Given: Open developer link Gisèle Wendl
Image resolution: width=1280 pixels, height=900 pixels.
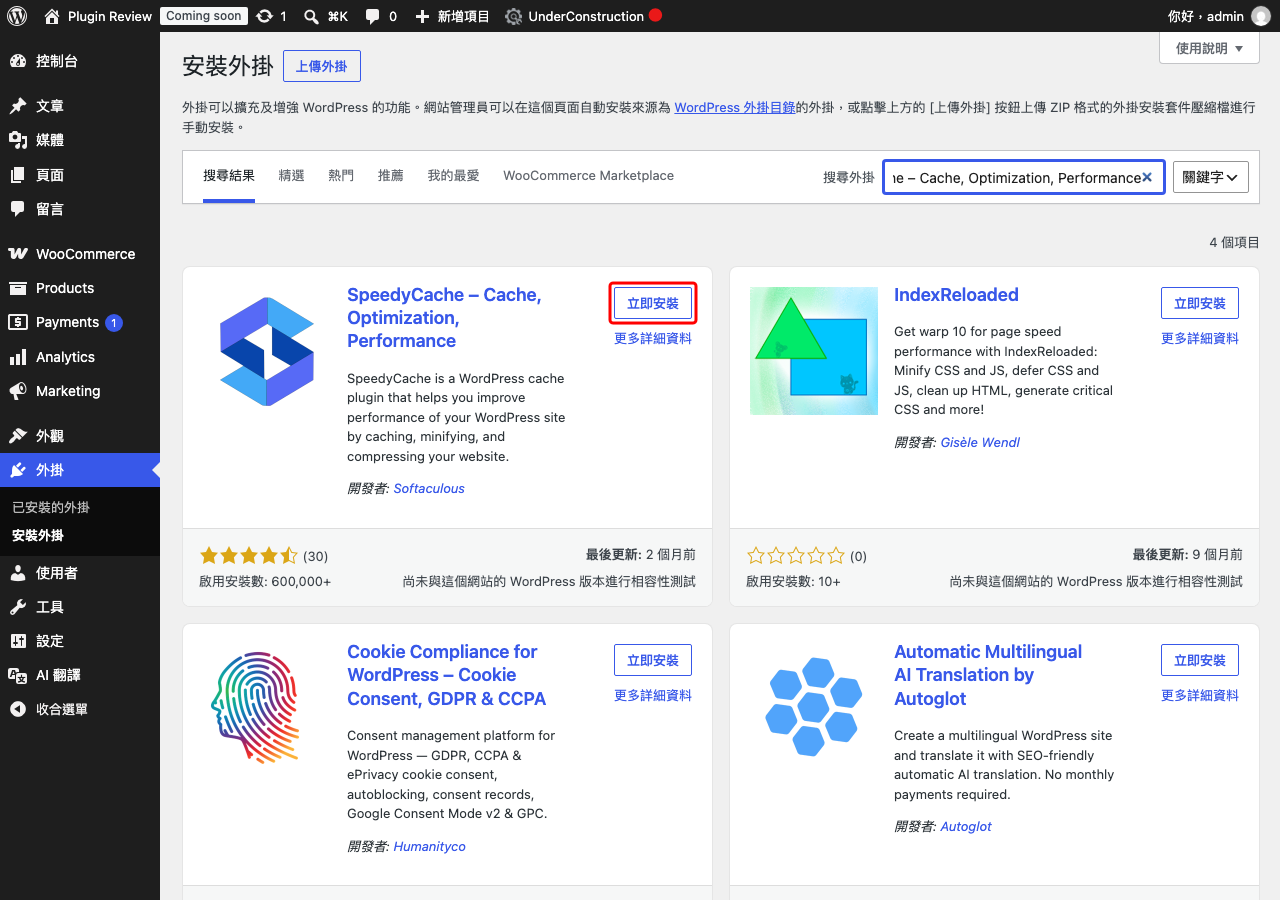Looking at the screenshot, I should point(980,442).
